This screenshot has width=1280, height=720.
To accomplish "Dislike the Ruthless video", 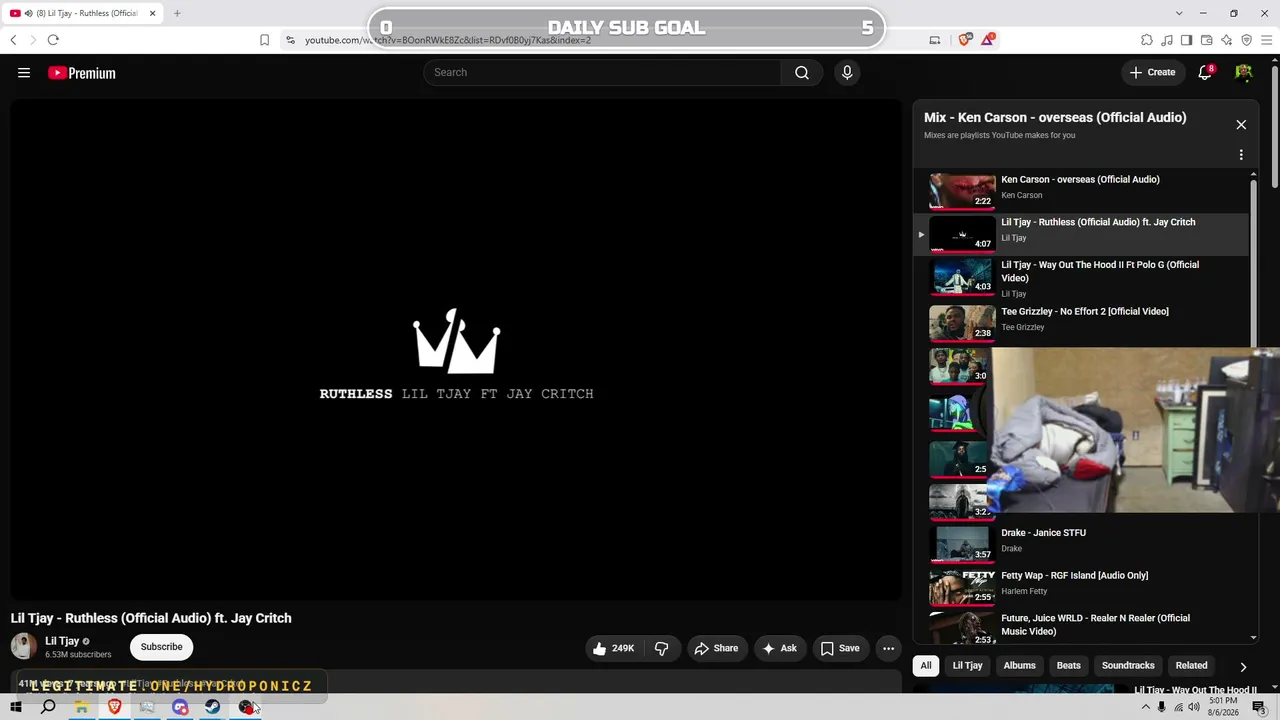I will 662,648.
